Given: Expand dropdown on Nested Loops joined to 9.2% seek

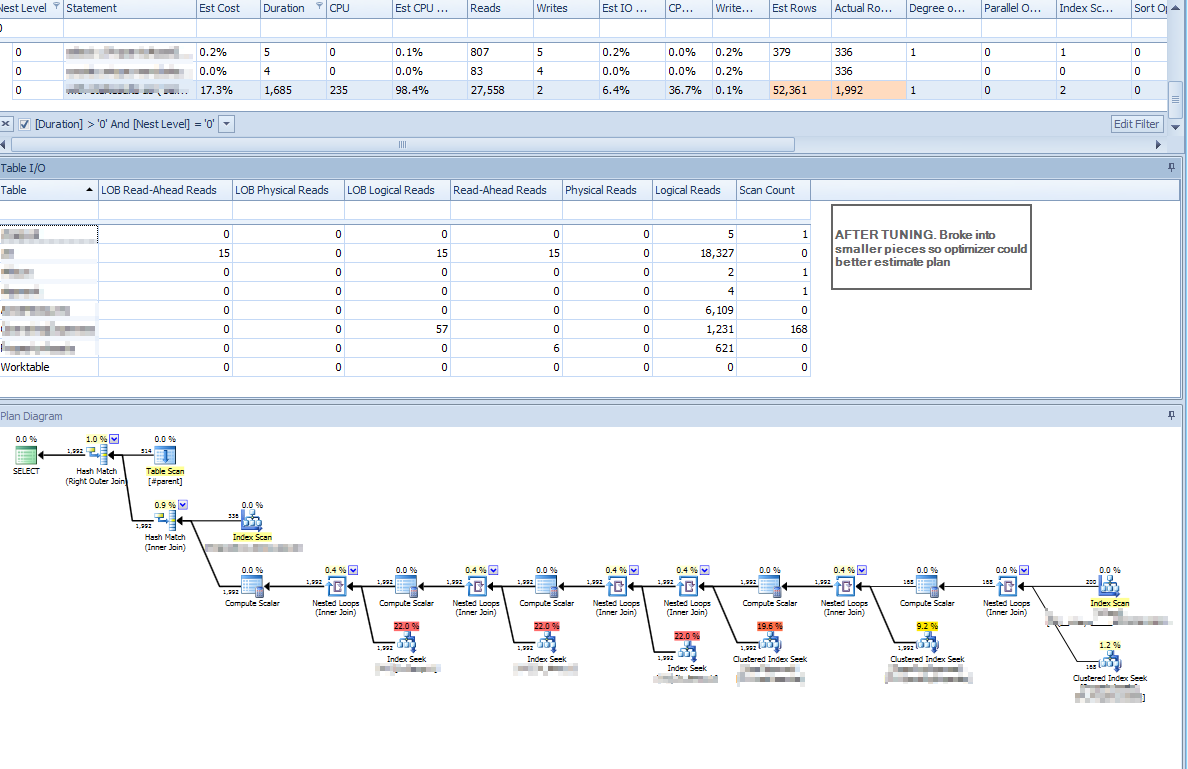Looking at the screenshot, I should [861, 570].
